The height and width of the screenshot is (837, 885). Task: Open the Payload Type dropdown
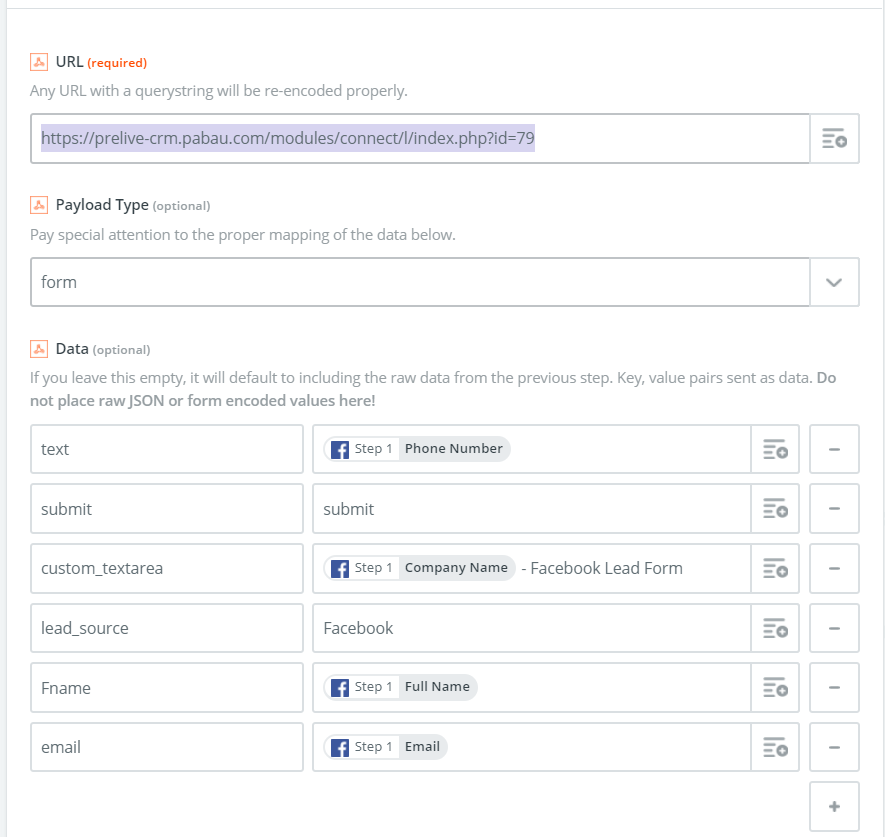(x=836, y=282)
